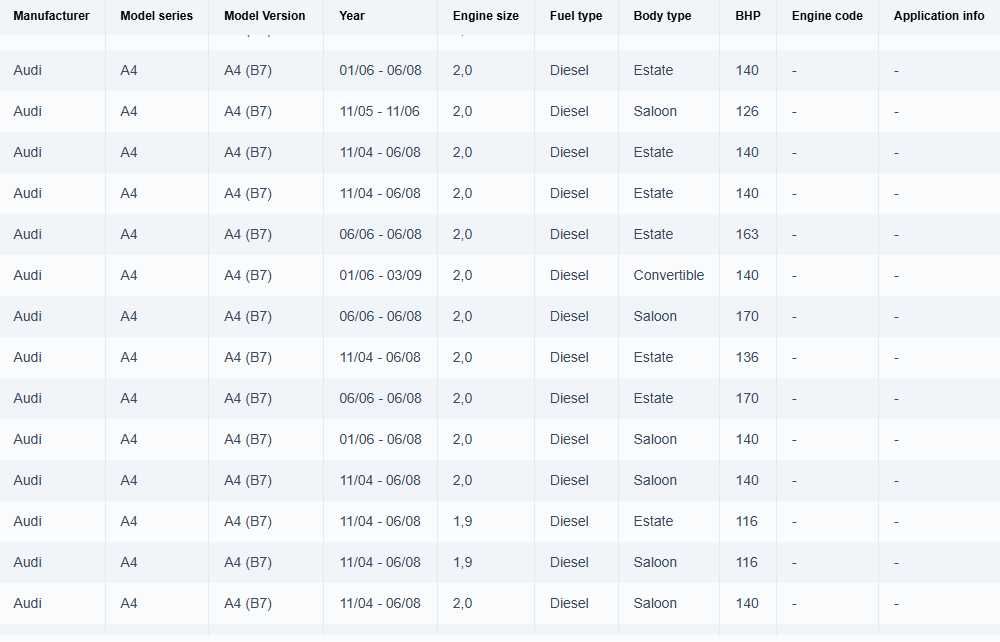Click the year range 11/05 - 11/06
Viewport: 1000px width, 642px height.
[379, 111]
